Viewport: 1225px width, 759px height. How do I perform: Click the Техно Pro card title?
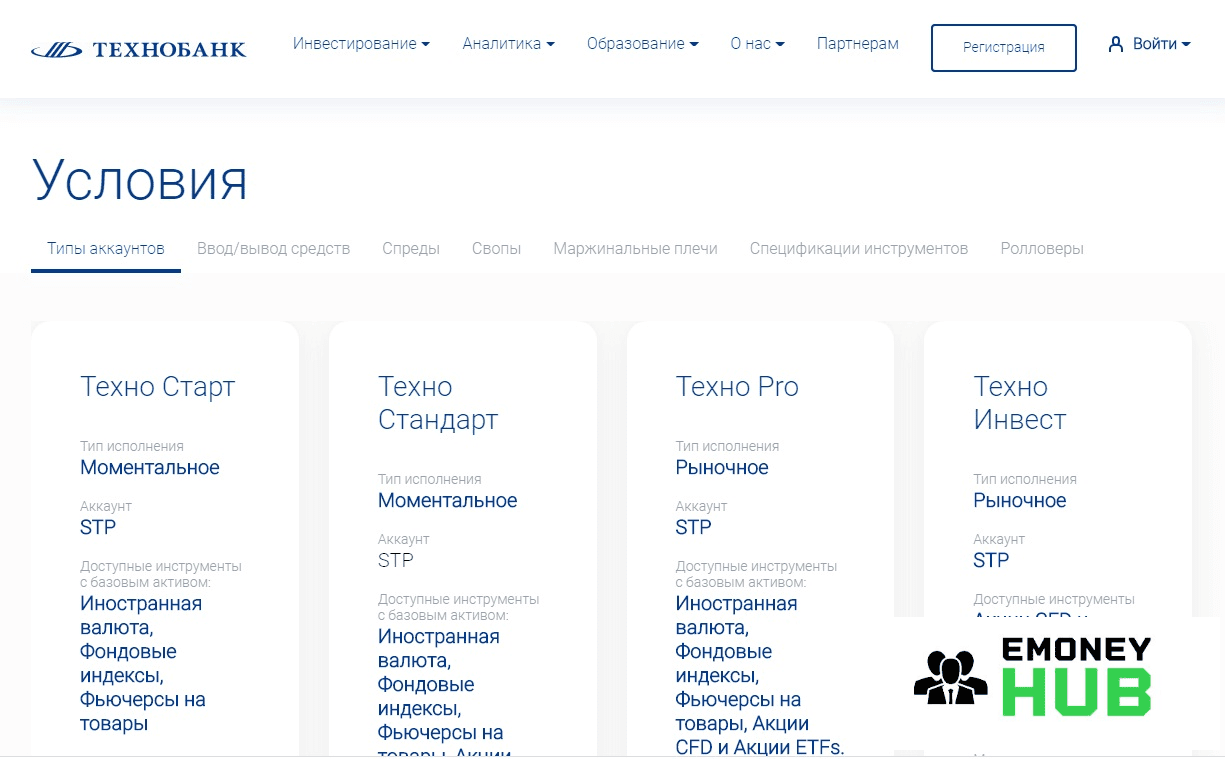point(737,387)
